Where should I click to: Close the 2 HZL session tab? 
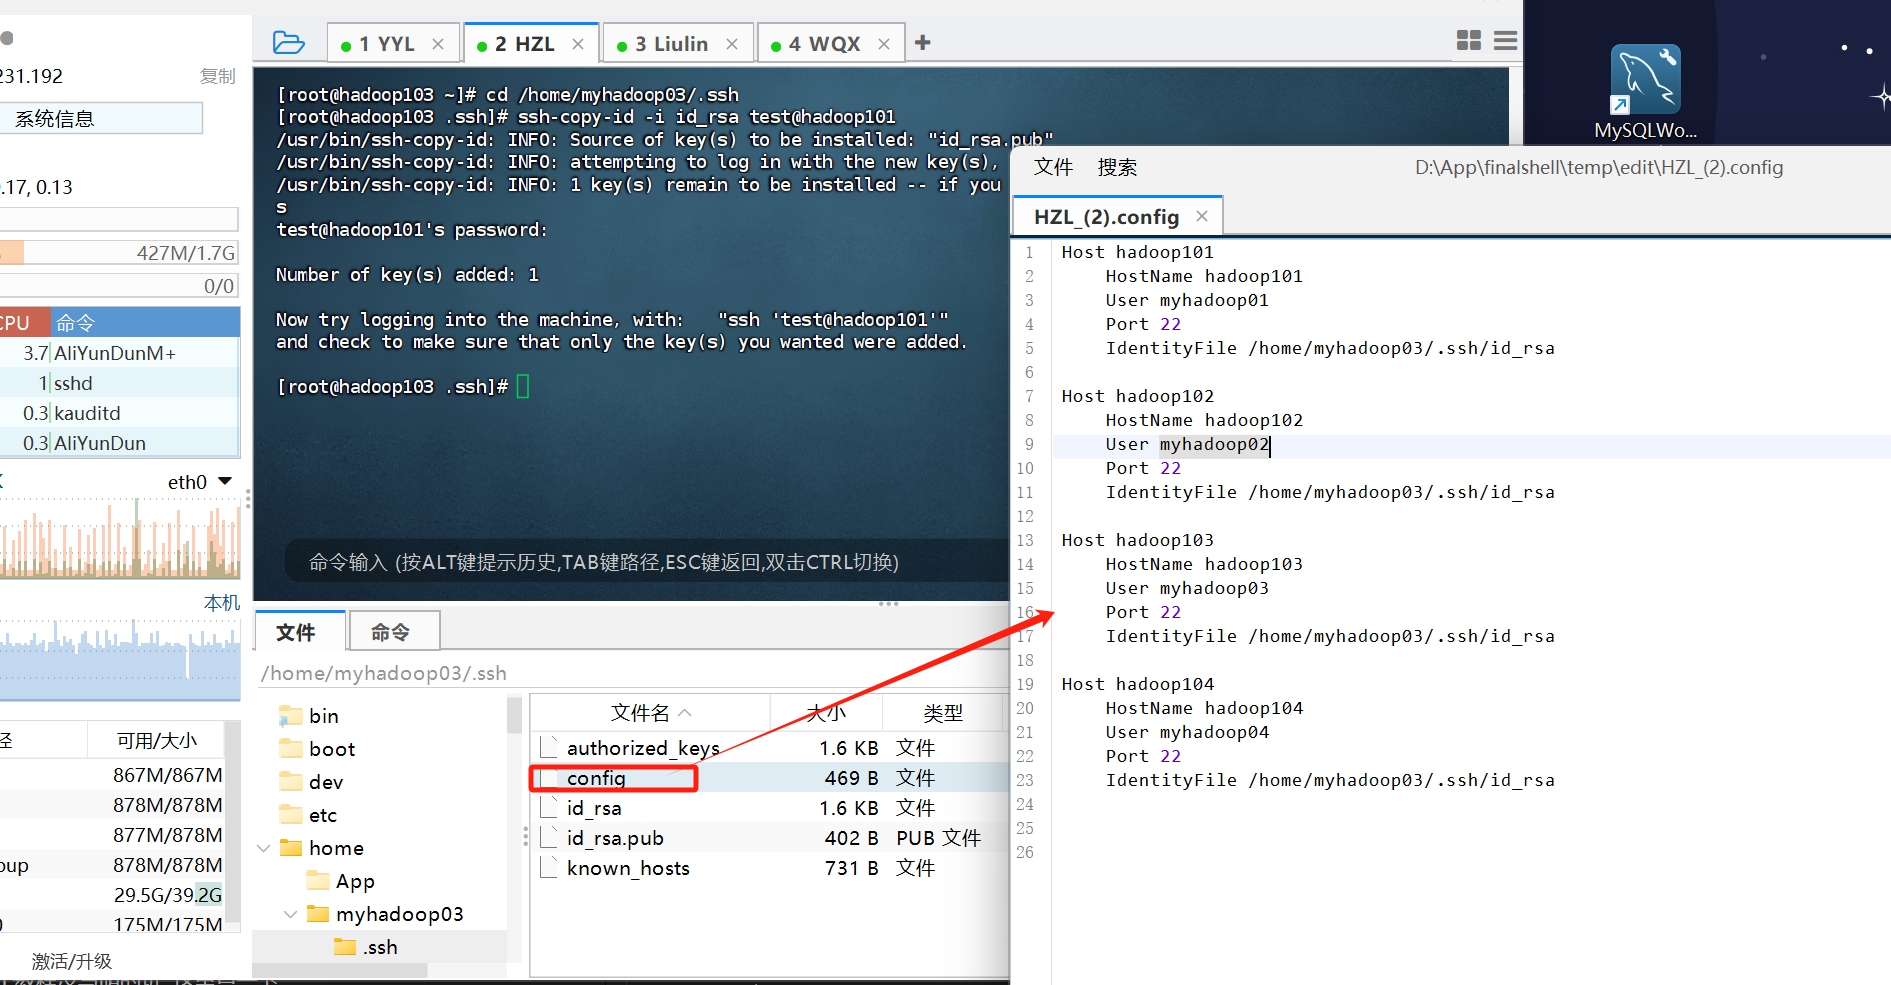click(x=578, y=44)
